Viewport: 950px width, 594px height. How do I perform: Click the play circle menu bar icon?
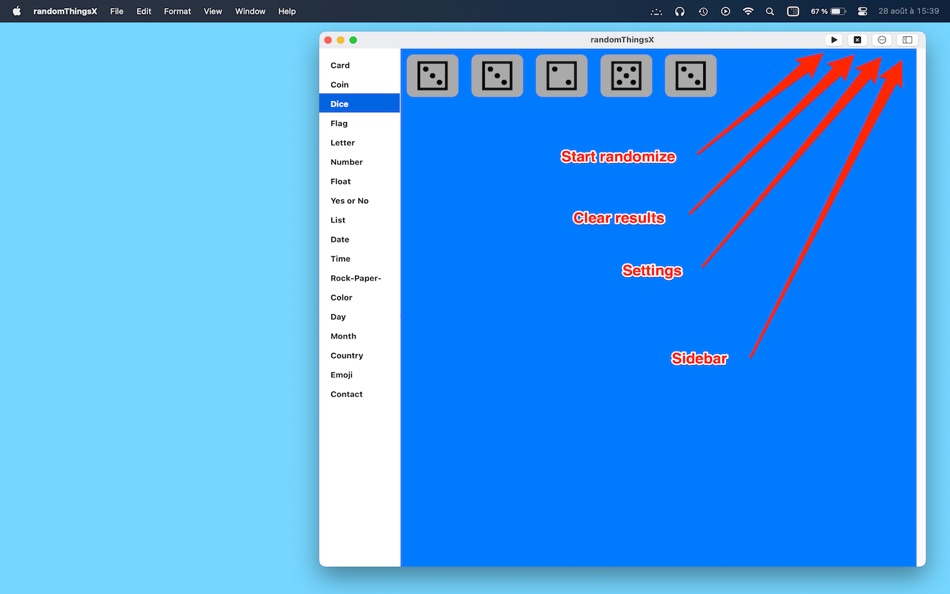click(x=725, y=11)
